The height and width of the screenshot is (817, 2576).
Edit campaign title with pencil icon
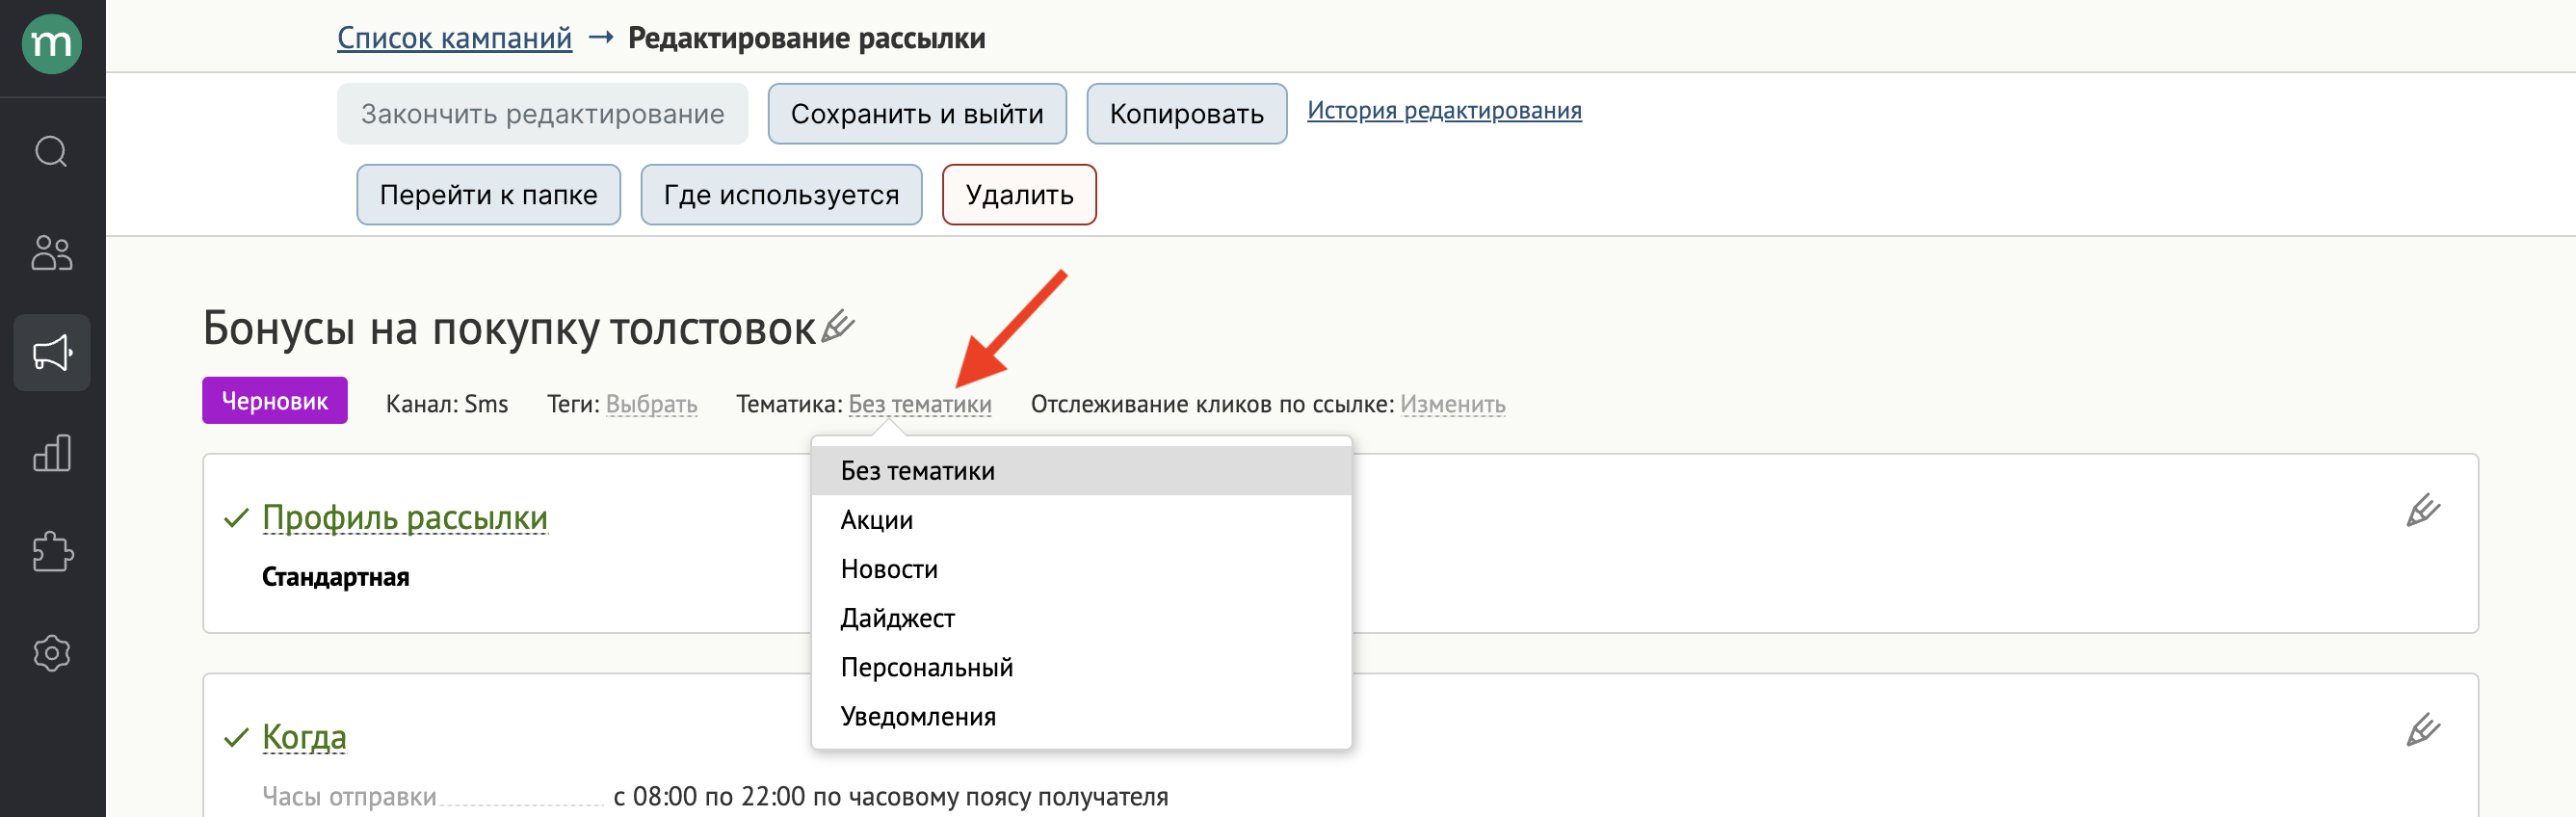point(838,326)
